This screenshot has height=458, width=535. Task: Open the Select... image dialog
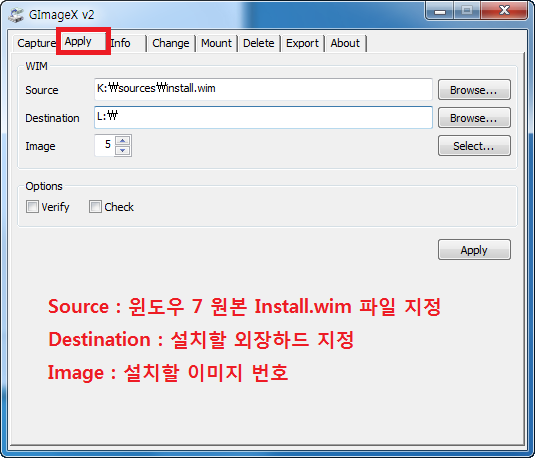[474, 146]
